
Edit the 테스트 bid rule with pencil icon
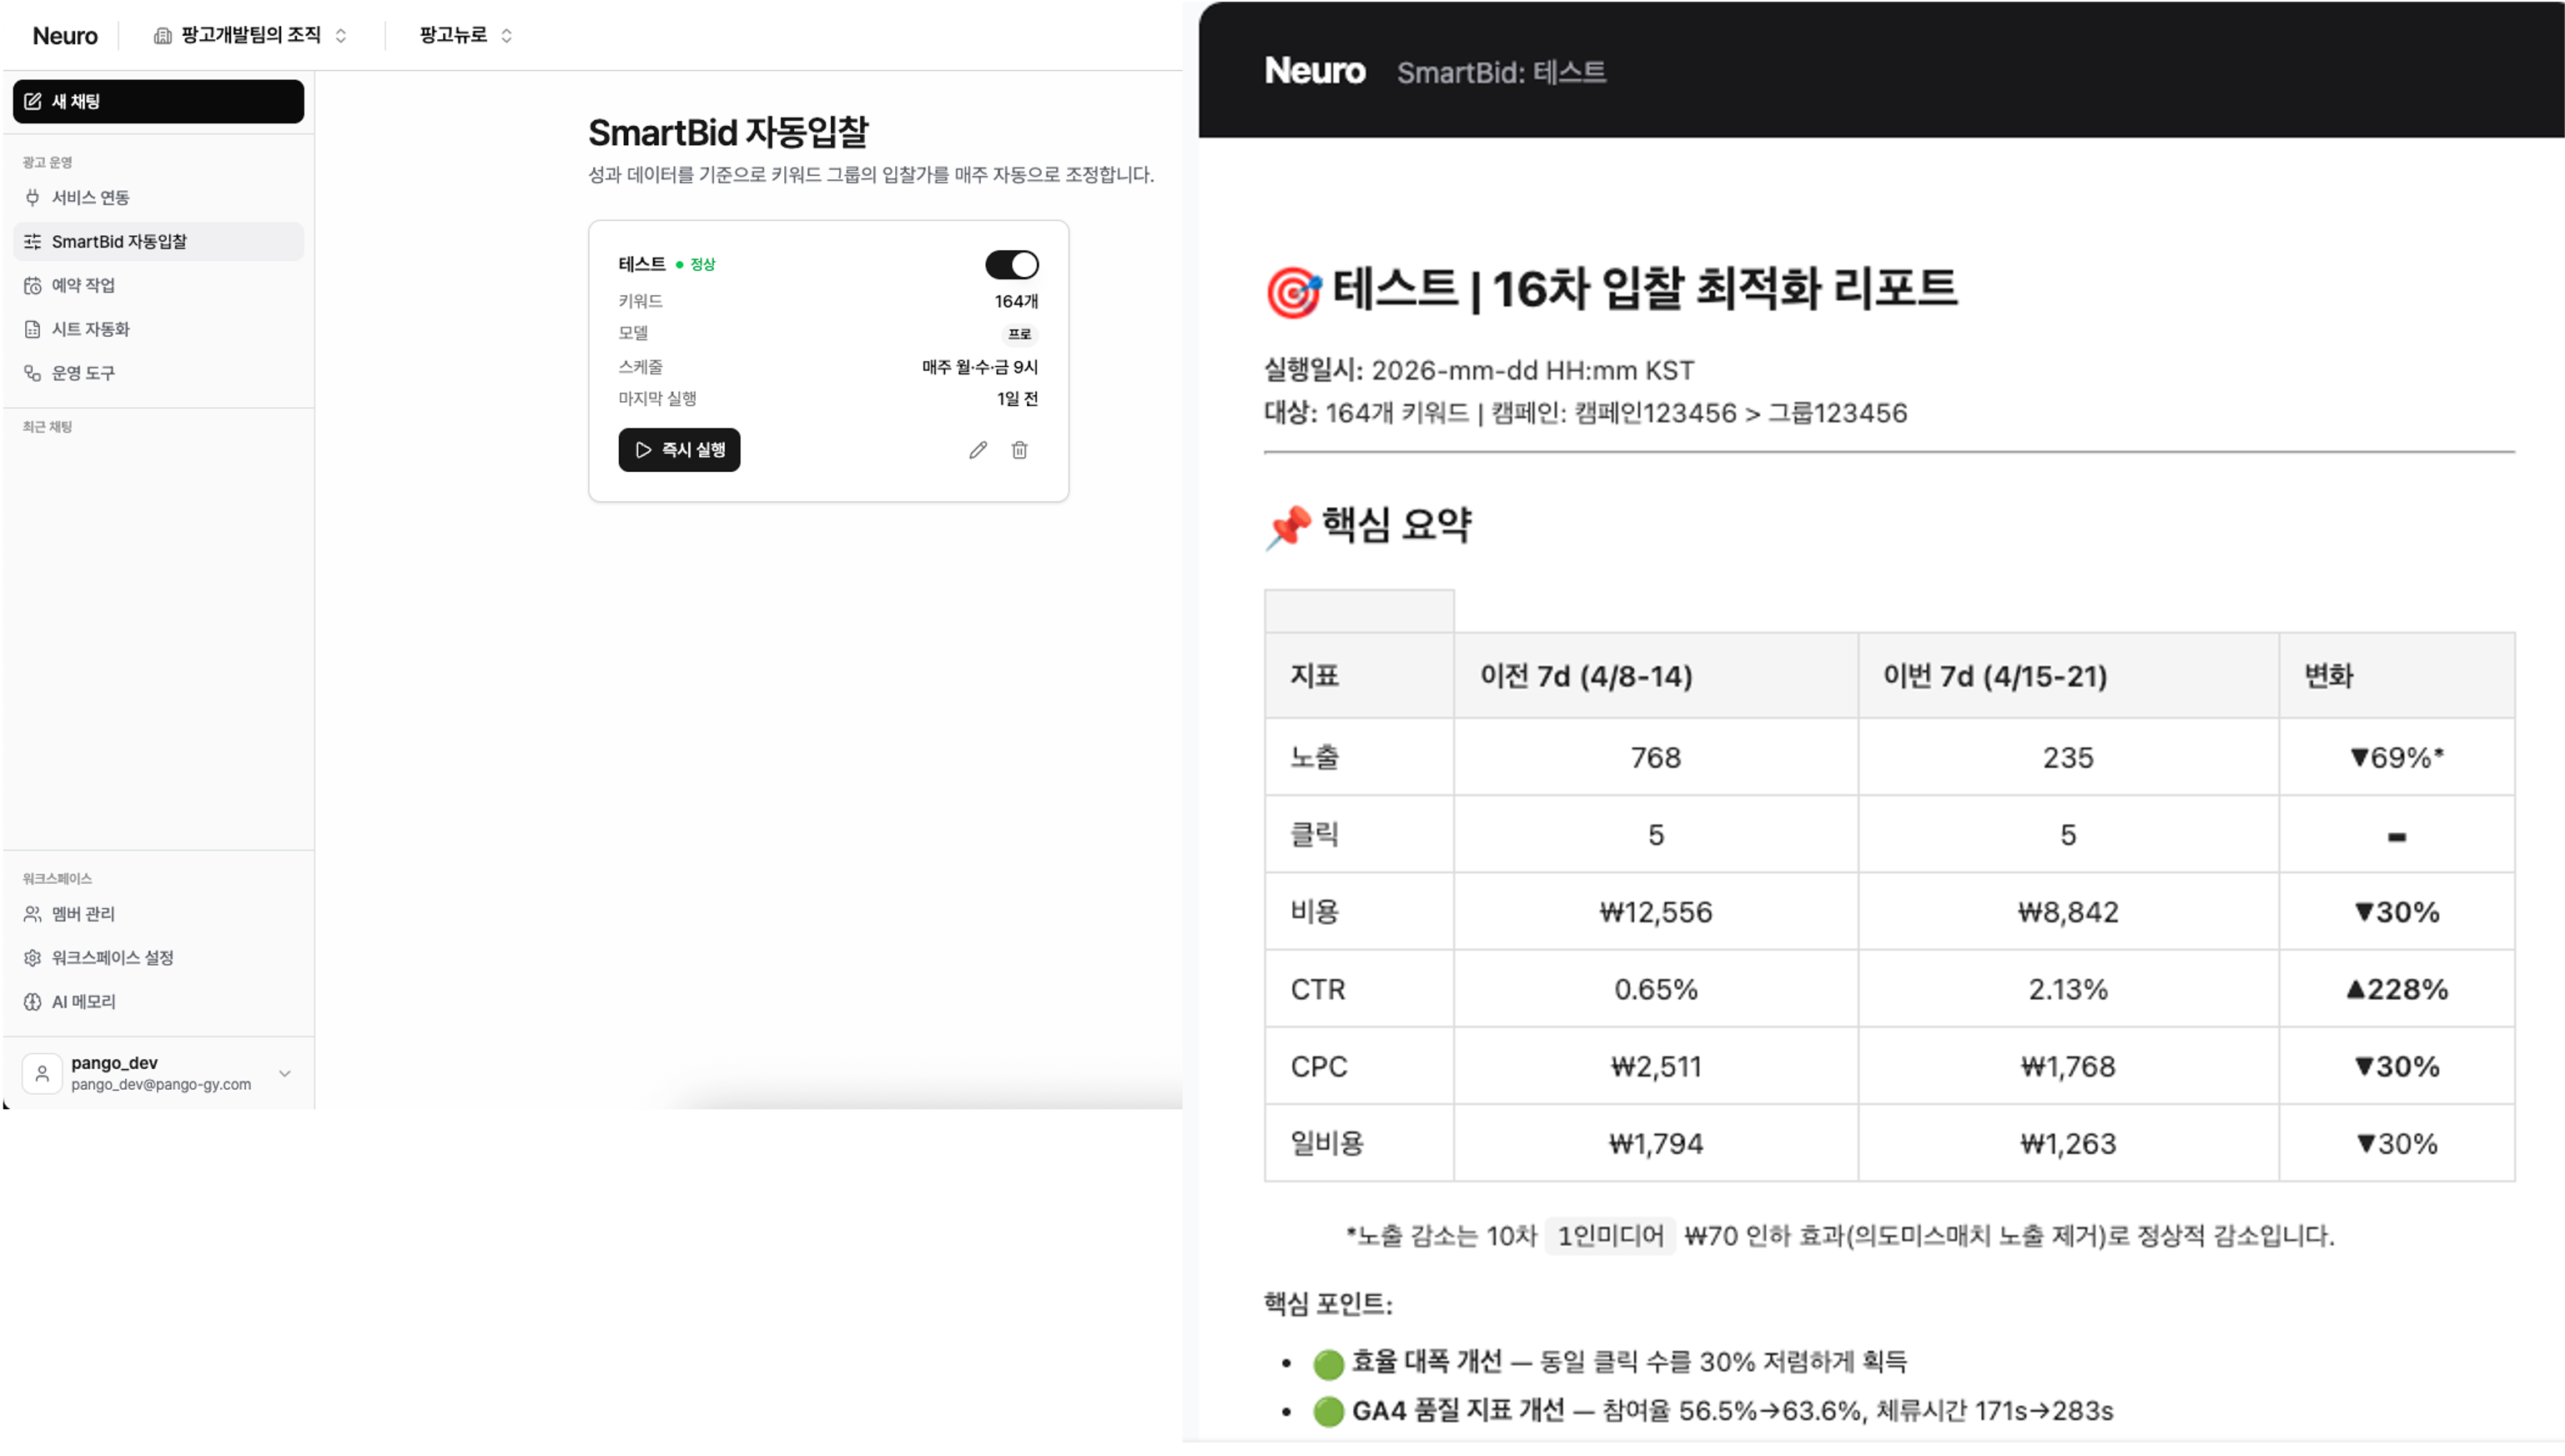click(978, 450)
